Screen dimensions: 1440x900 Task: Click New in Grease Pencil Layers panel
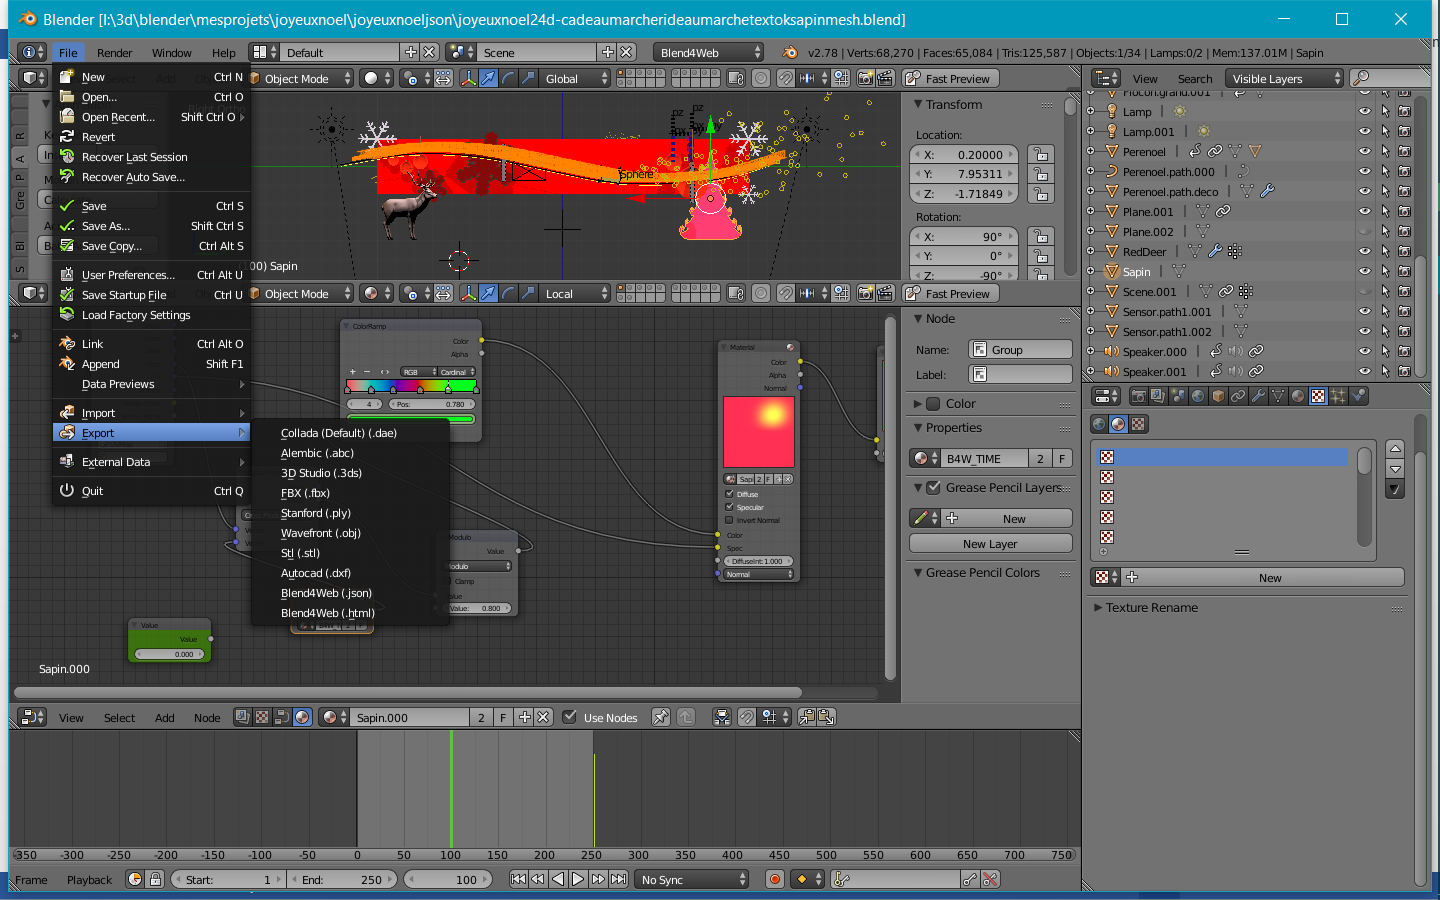1007,518
